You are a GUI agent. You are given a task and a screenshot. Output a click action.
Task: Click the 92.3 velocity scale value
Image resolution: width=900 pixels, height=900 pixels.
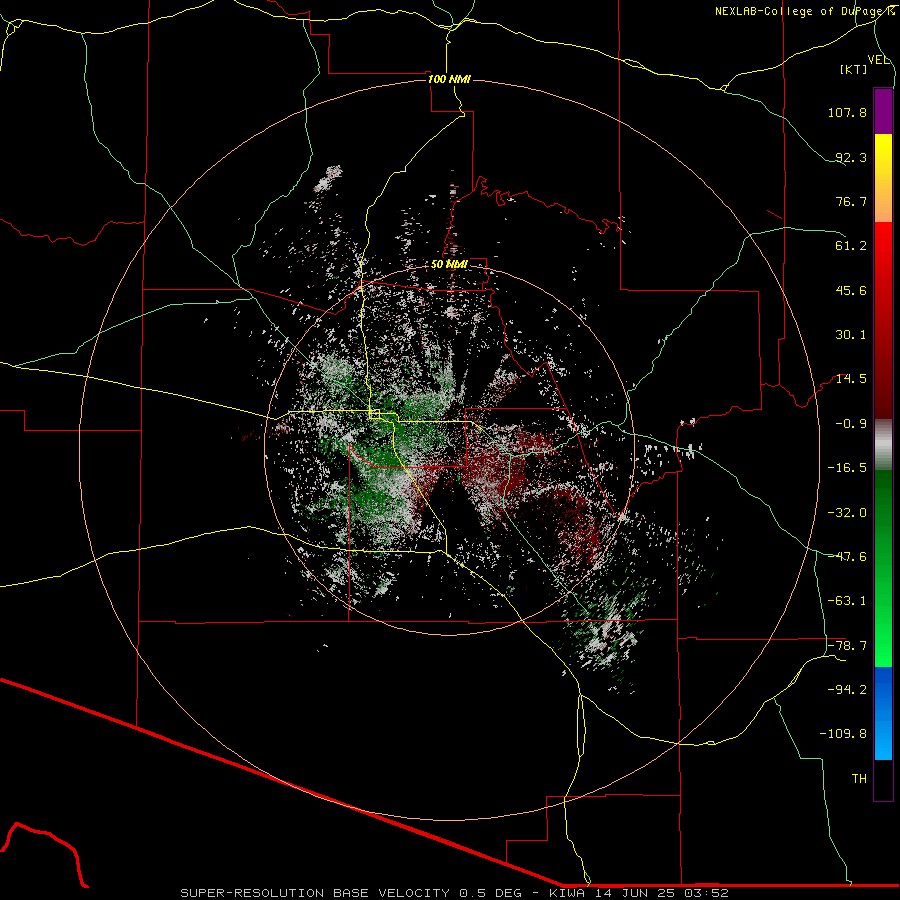(x=851, y=157)
